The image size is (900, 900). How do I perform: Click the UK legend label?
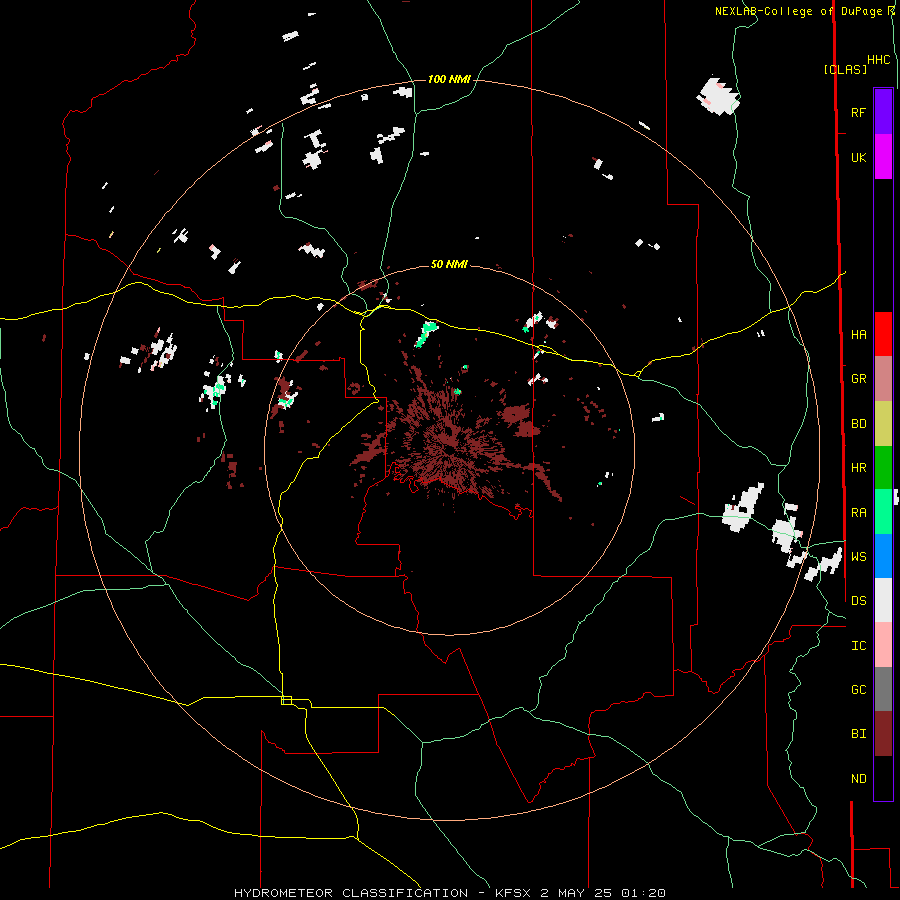pos(858,157)
